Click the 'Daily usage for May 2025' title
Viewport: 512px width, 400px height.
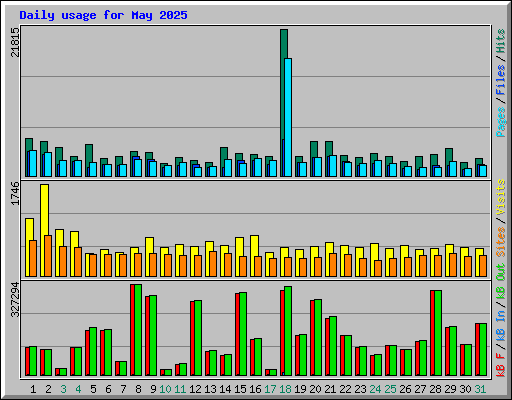(x=103, y=15)
